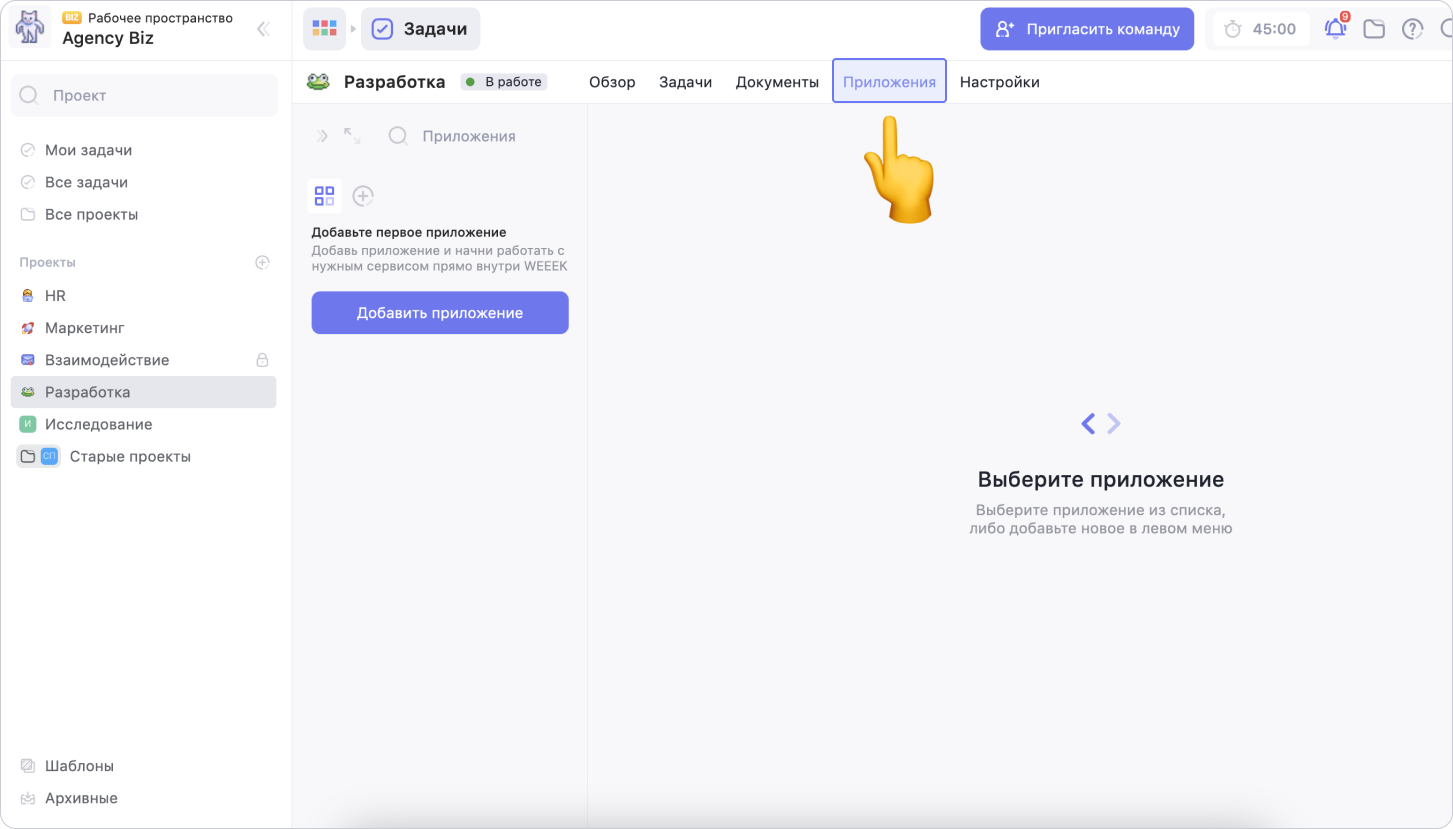This screenshot has height=829, width=1453.
Task: Expand the Старые проекты folder
Action: 28,457
